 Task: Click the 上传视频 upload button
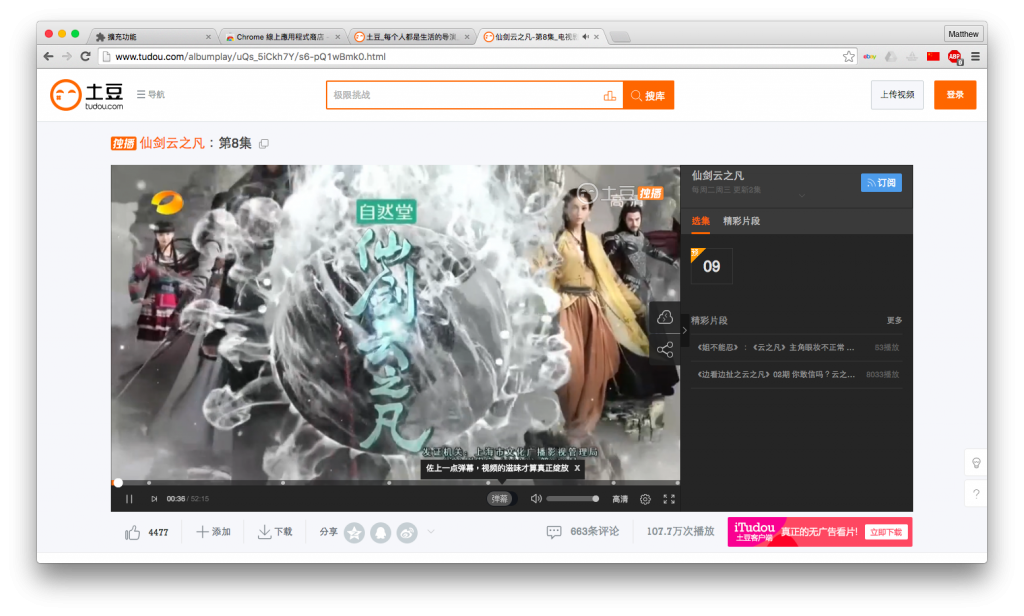coord(897,95)
